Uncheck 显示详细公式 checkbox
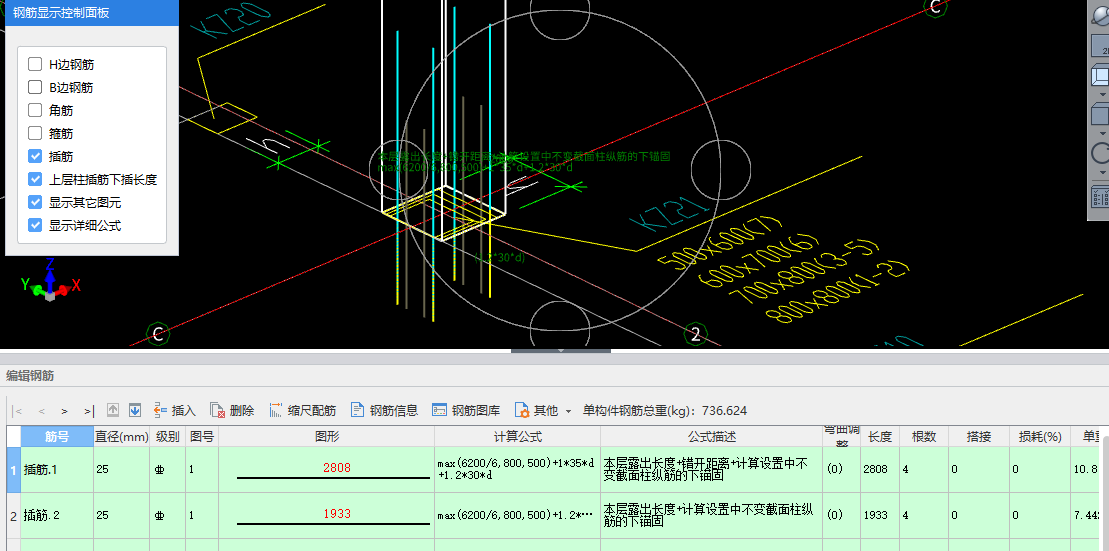Image resolution: width=1109 pixels, height=551 pixels. 35,225
